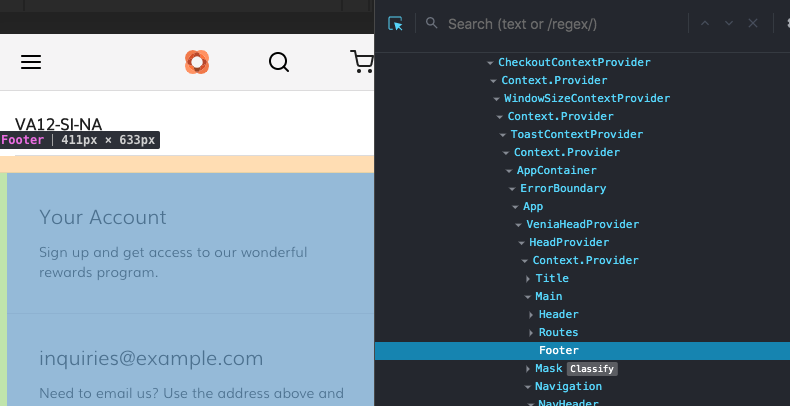Screen dimensions: 790x406
Task: Expand the Mask component node
Action: coord(528,369)
